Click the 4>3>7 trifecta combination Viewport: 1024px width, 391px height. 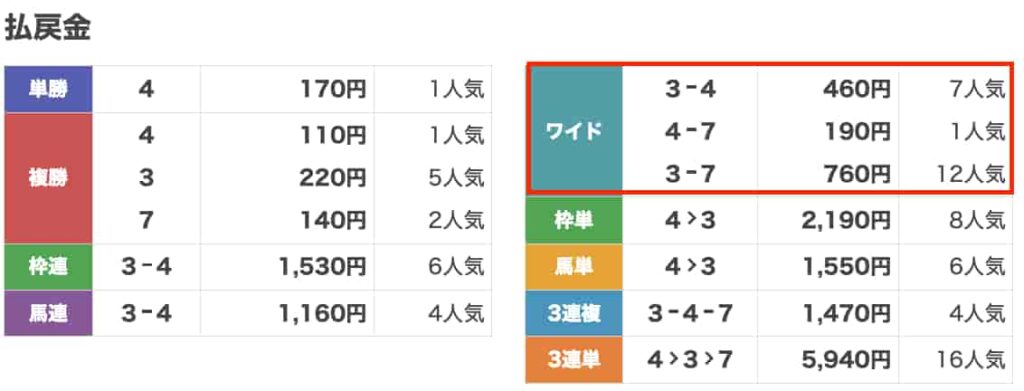[x=690, y=360]
